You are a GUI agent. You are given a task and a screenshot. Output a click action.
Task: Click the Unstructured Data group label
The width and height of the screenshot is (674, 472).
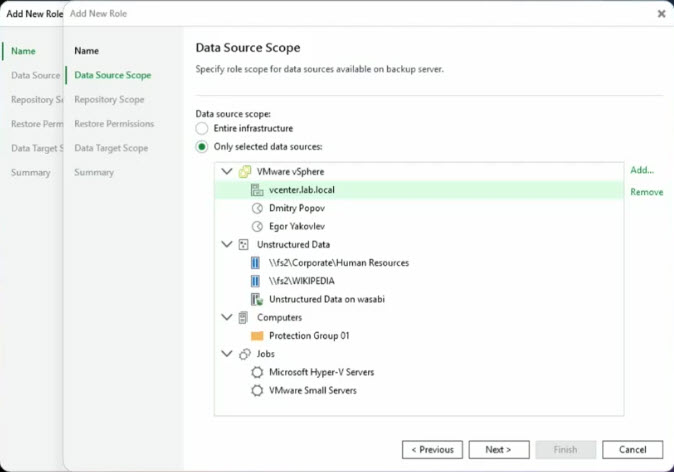[x=293, y=245]
